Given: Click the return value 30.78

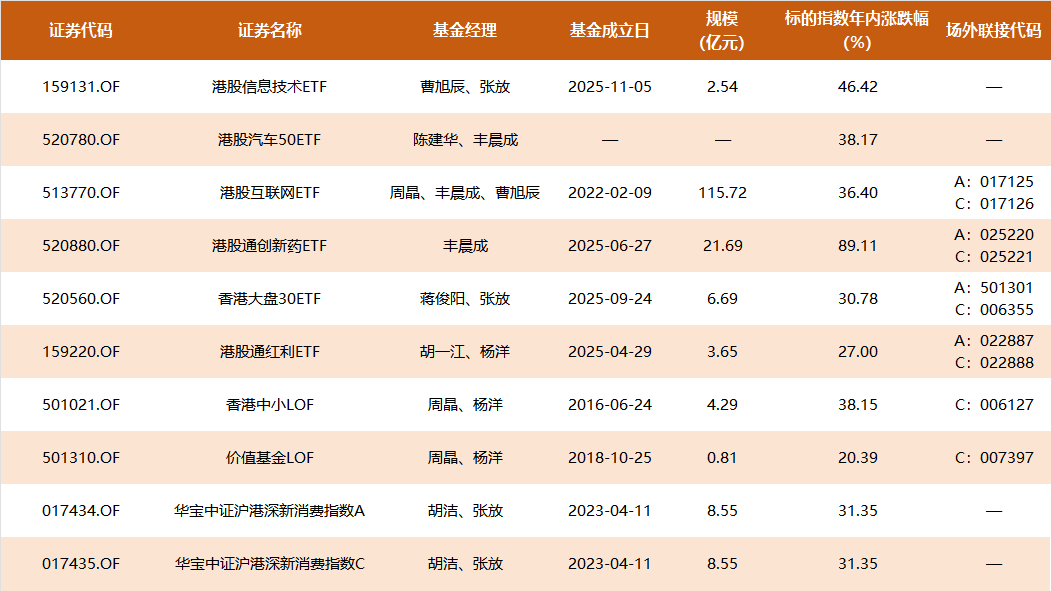Looking at the screenshot, I should click(858, 299).
